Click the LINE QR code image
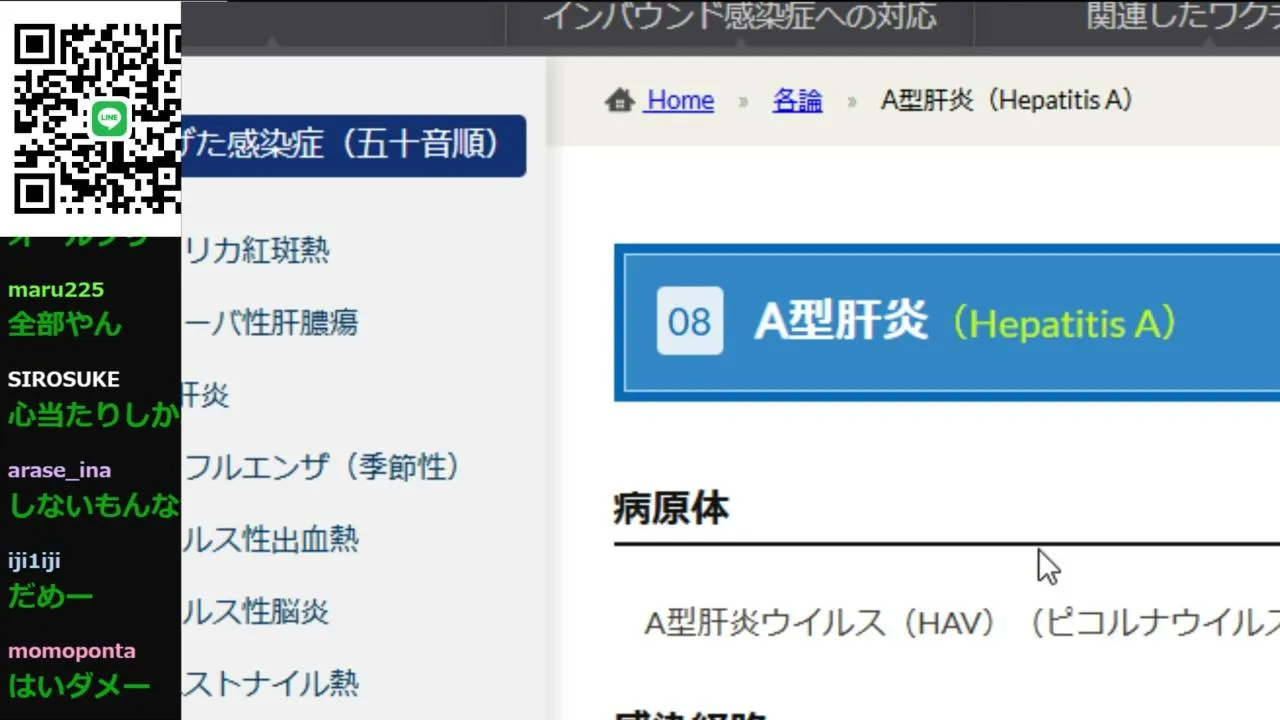 [97, 118]
